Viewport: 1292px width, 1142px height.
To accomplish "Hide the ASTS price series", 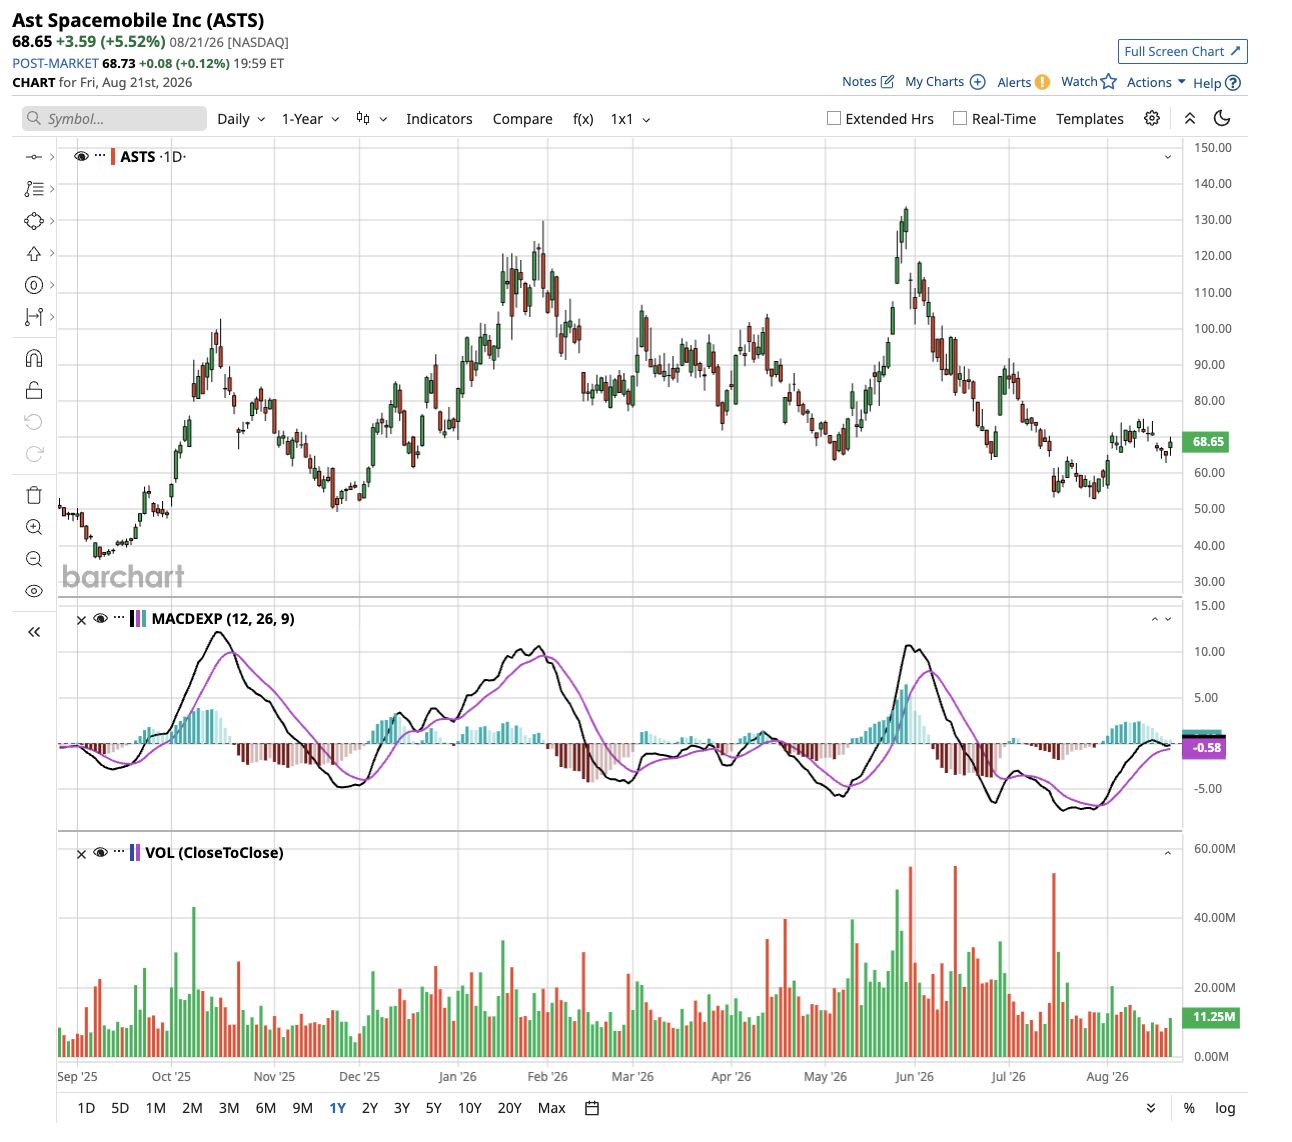I will coord(82,156).
